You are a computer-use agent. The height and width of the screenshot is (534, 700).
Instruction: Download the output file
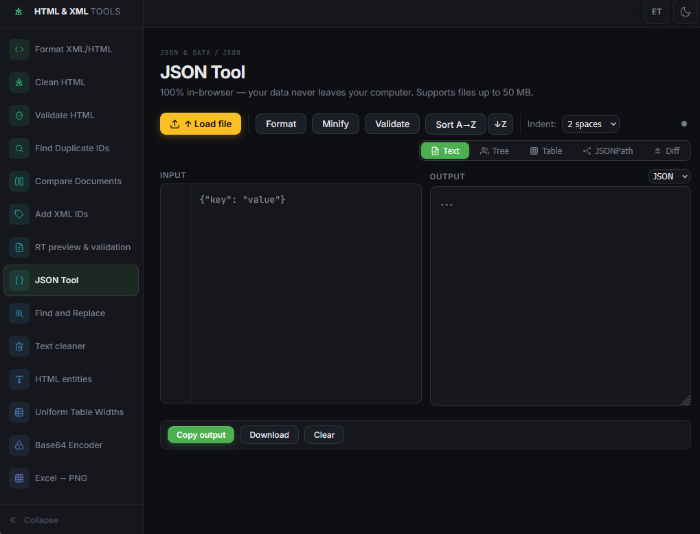pyautogui.click(x=269, y=435)
